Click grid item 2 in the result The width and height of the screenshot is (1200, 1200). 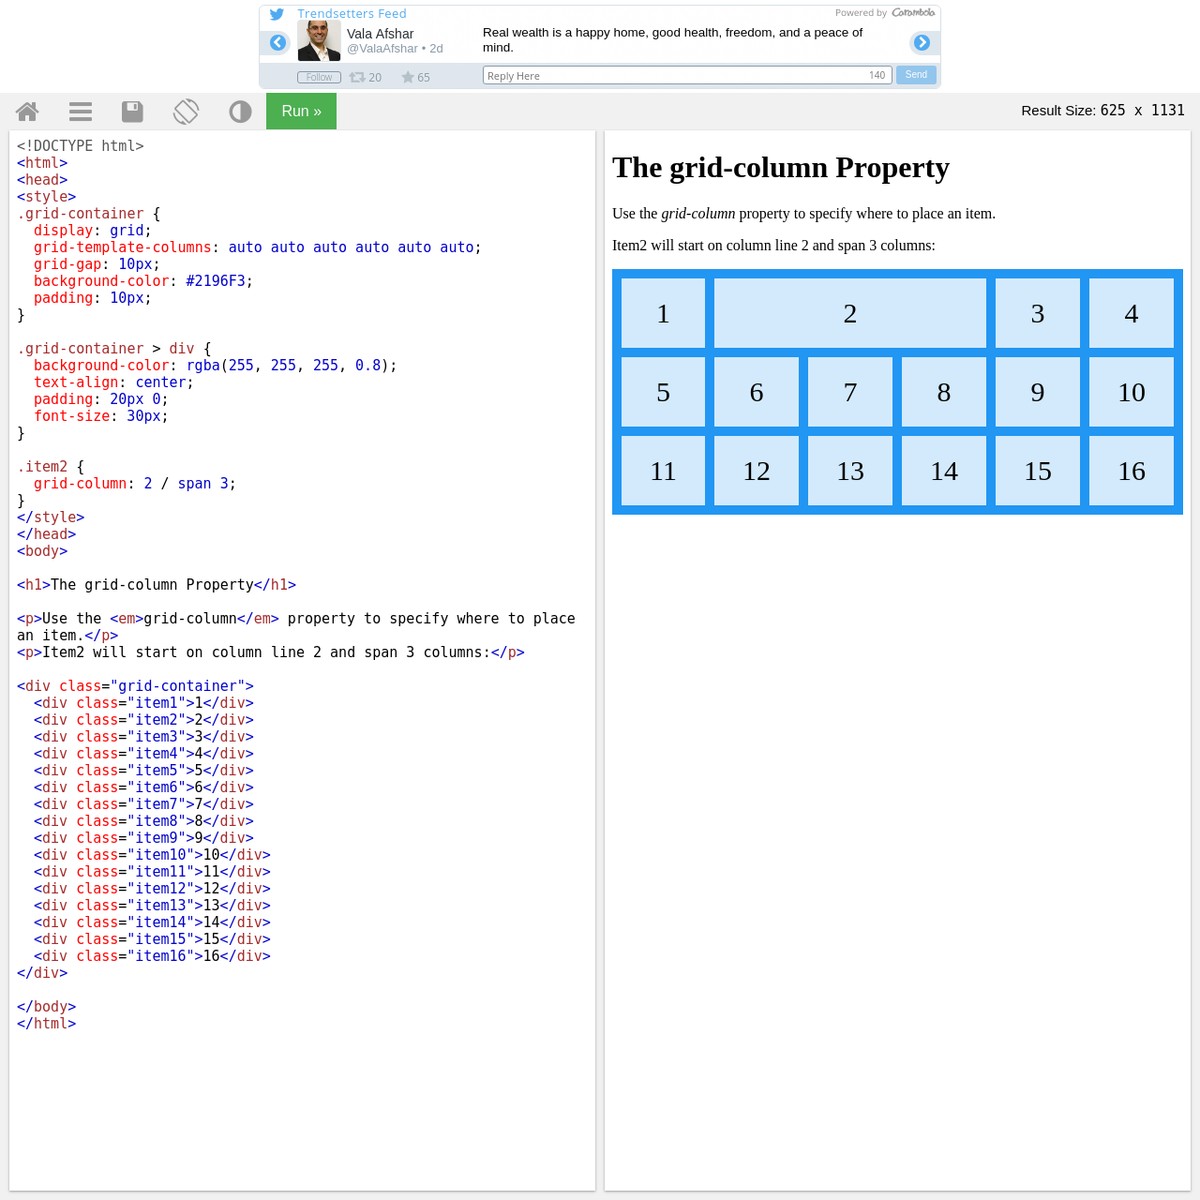[x=849, y=314]
